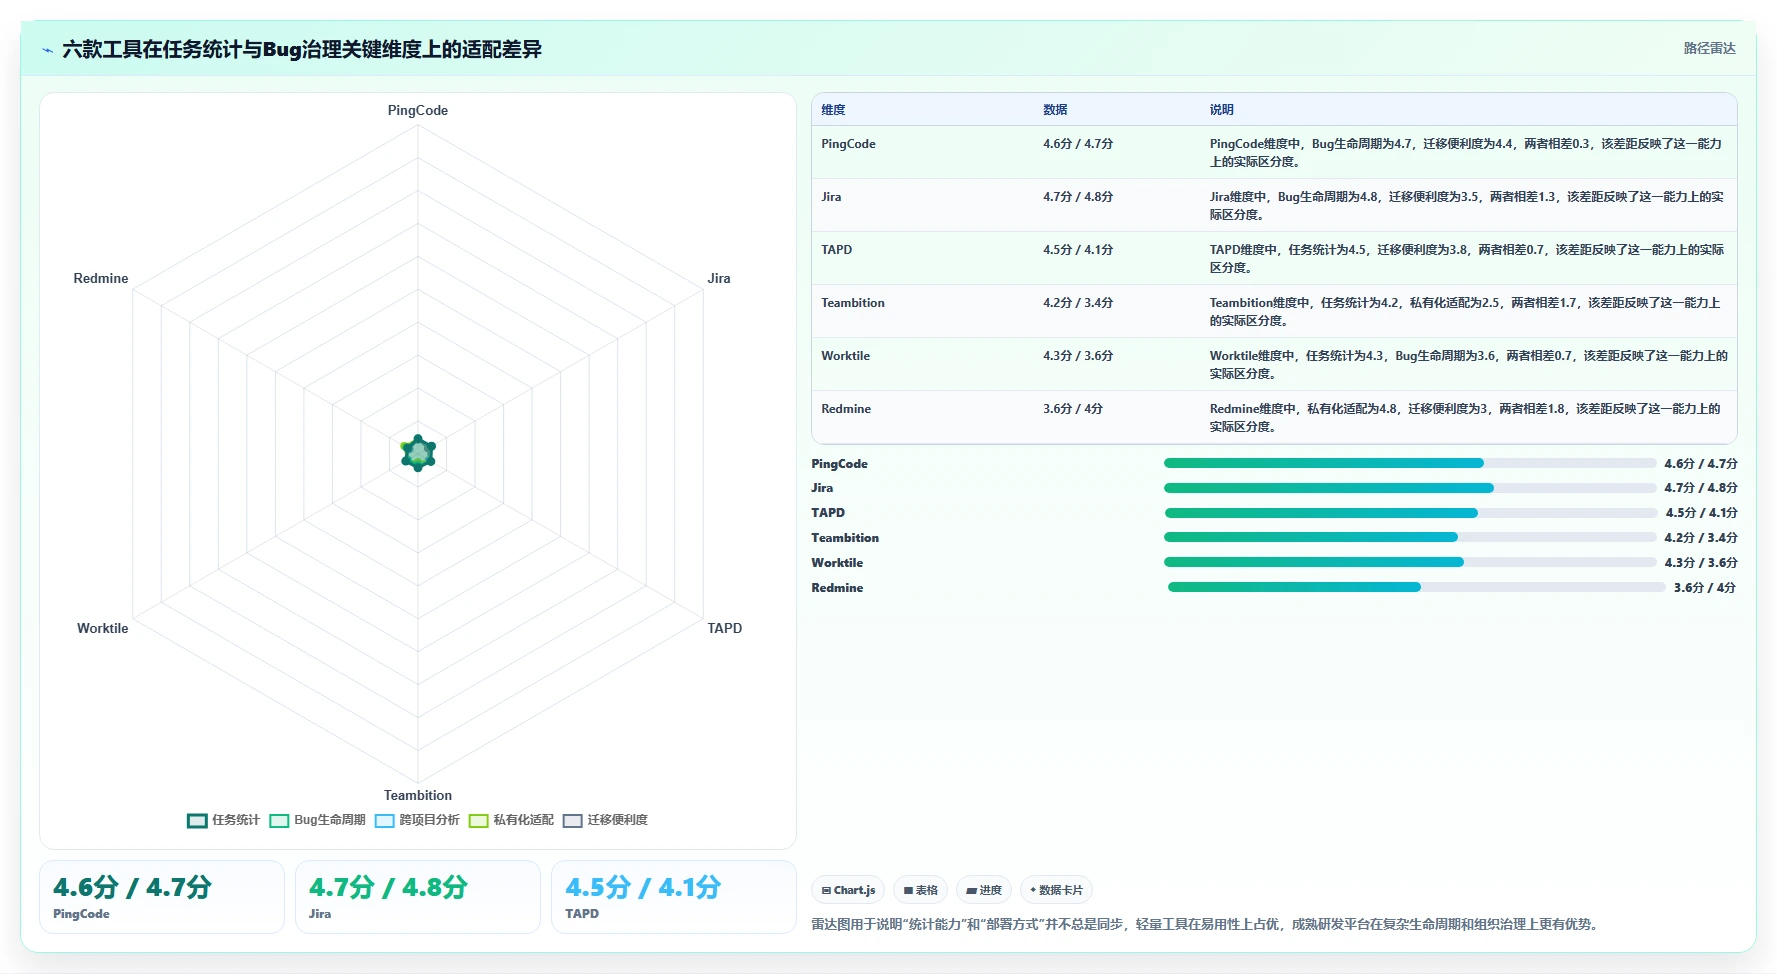Toggle the 任务统计 legend series

(x=223, y=820)
